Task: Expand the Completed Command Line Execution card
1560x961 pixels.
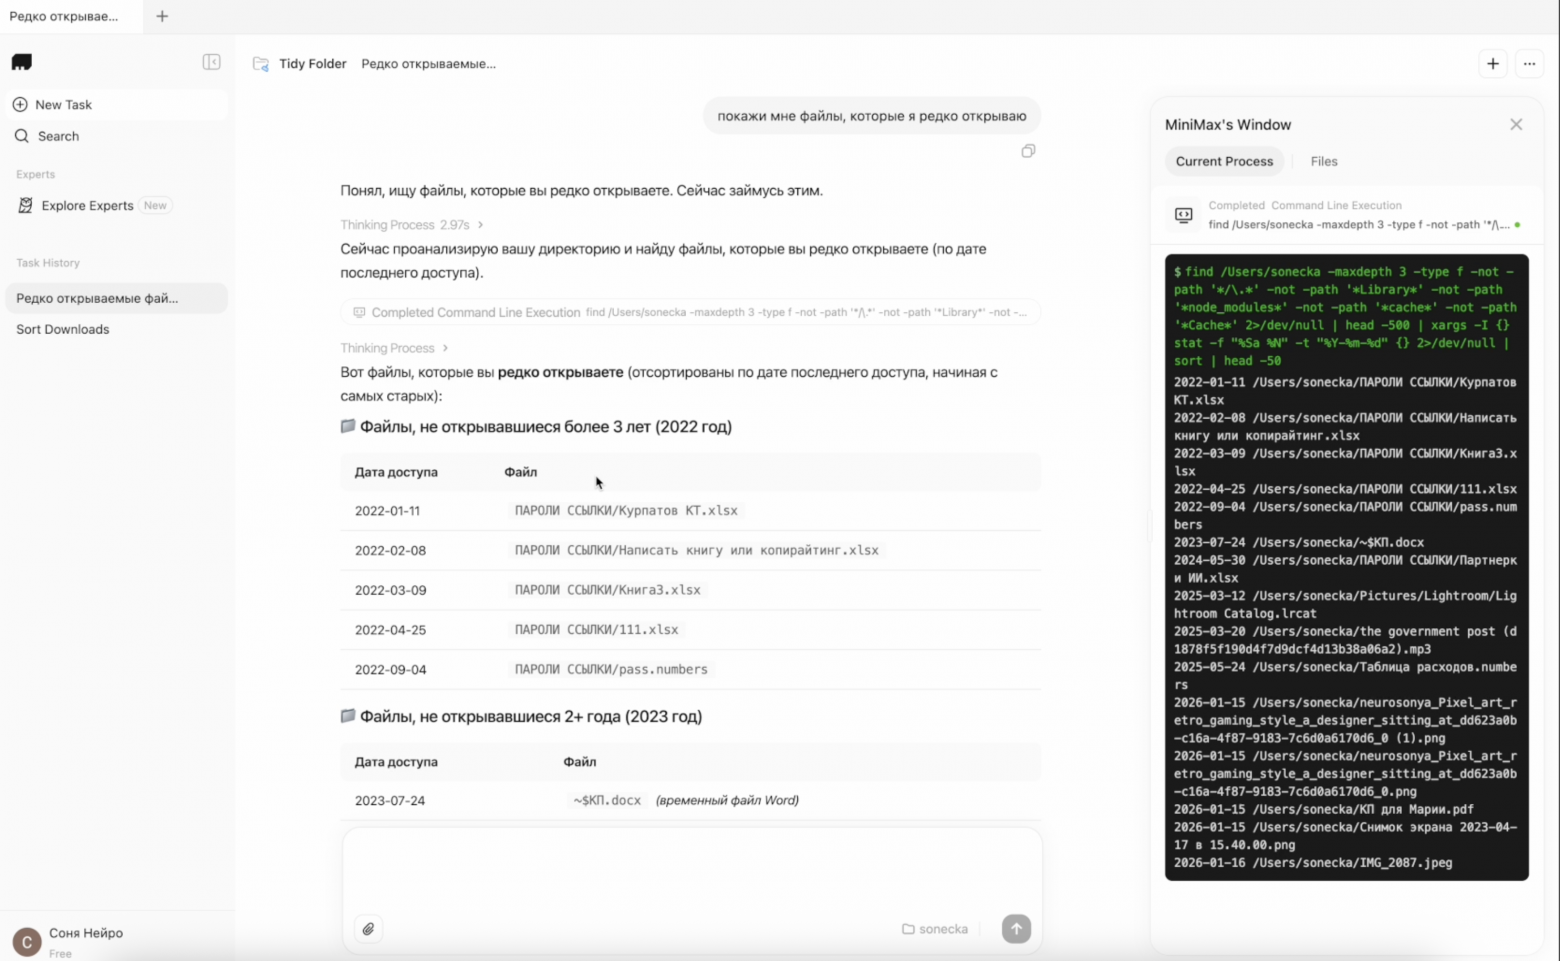Action: pyautogui.click(x=691, y=311)
